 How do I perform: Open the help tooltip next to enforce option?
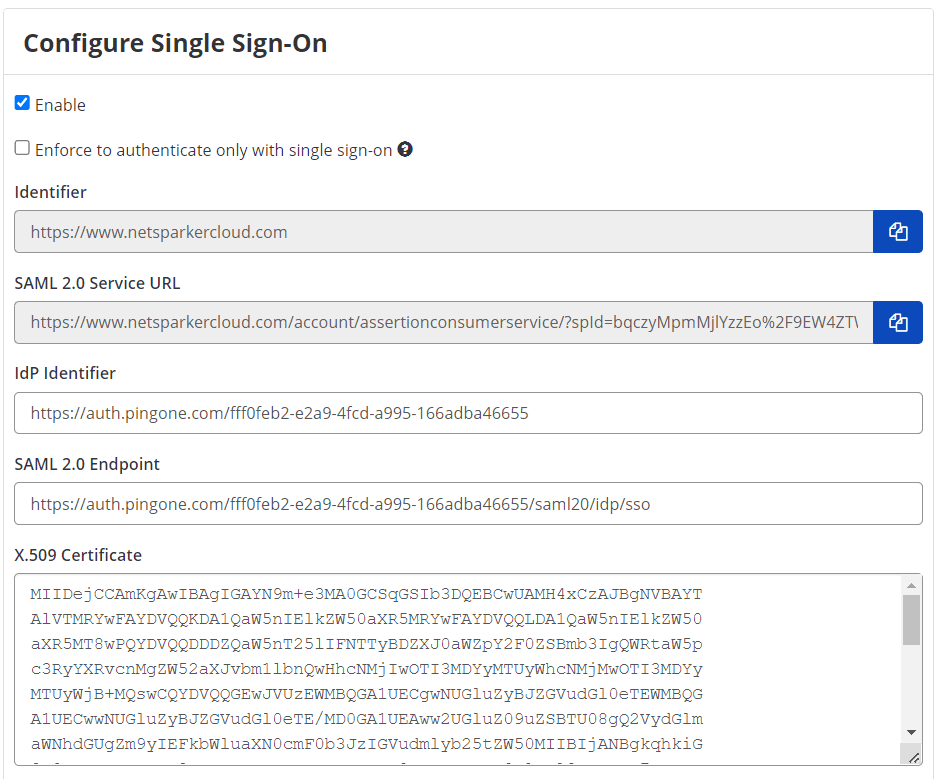(x=404, y=149)
